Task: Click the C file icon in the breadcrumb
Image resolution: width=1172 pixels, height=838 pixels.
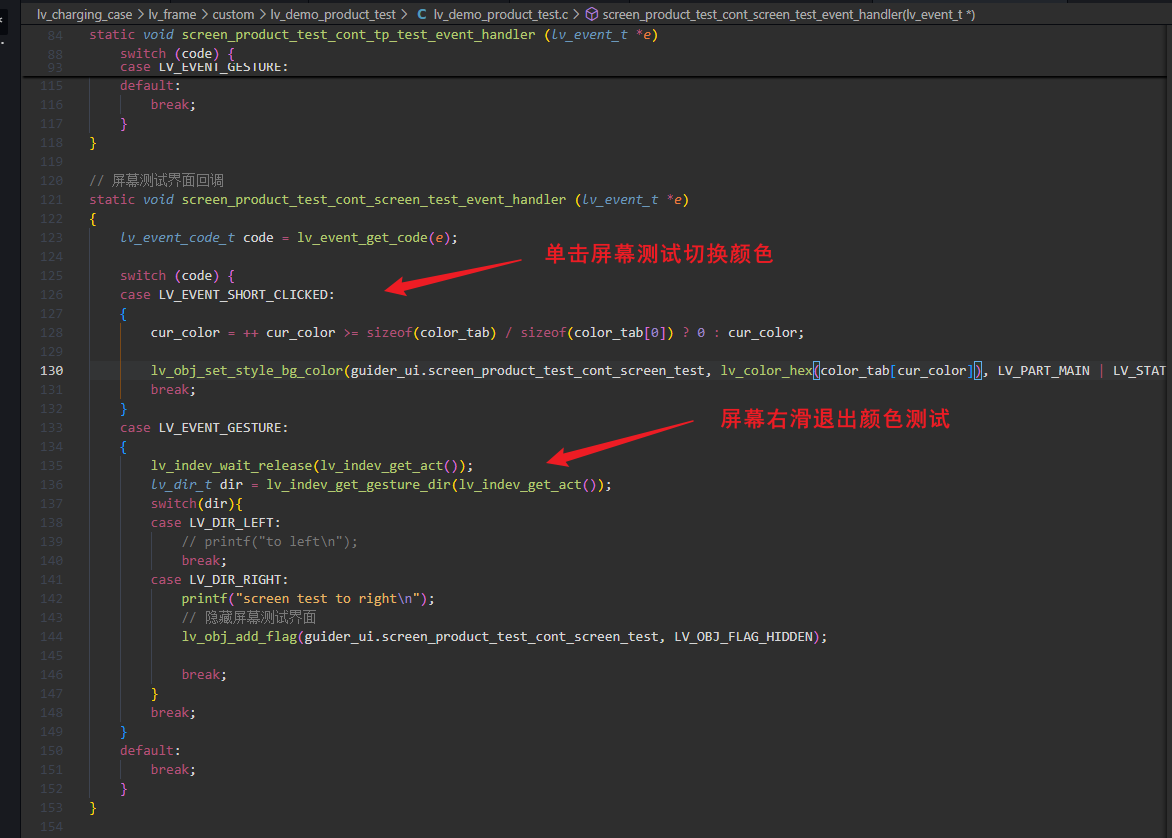Action: [422, 14]
